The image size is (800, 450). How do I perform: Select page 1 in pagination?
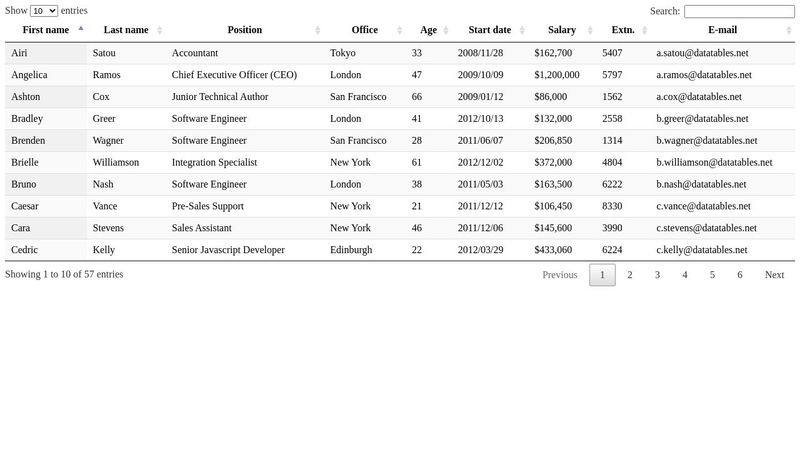pos(602,275)
